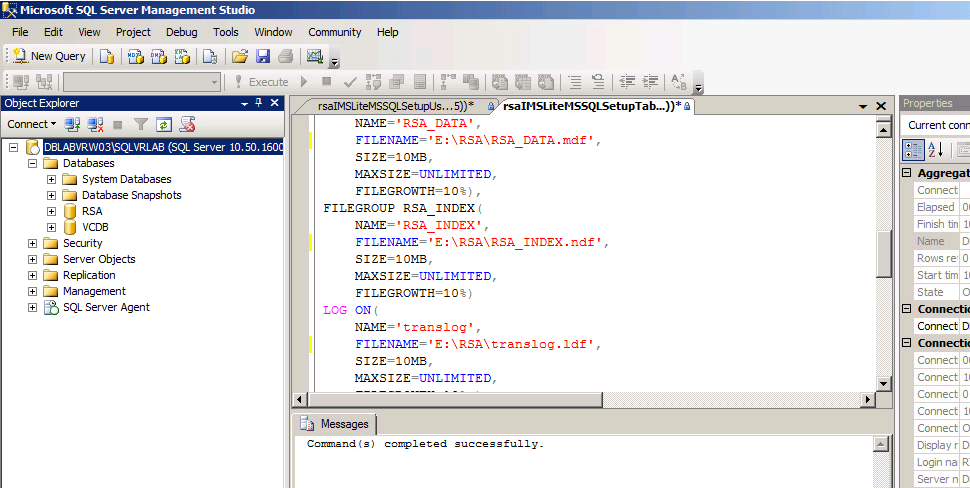The image size is (970, 488).
Task: Open the Debug menu
Action: 182,32
